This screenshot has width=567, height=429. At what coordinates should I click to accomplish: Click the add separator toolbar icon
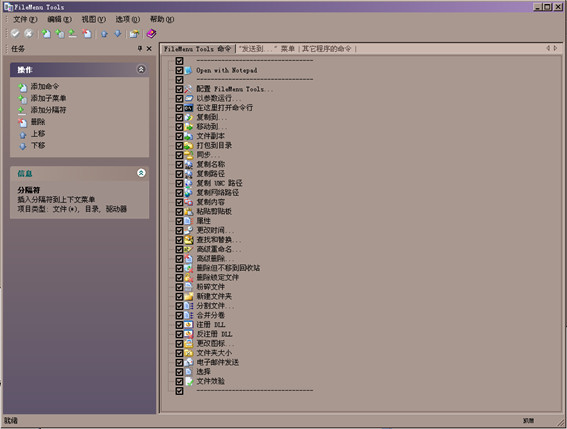73,34
